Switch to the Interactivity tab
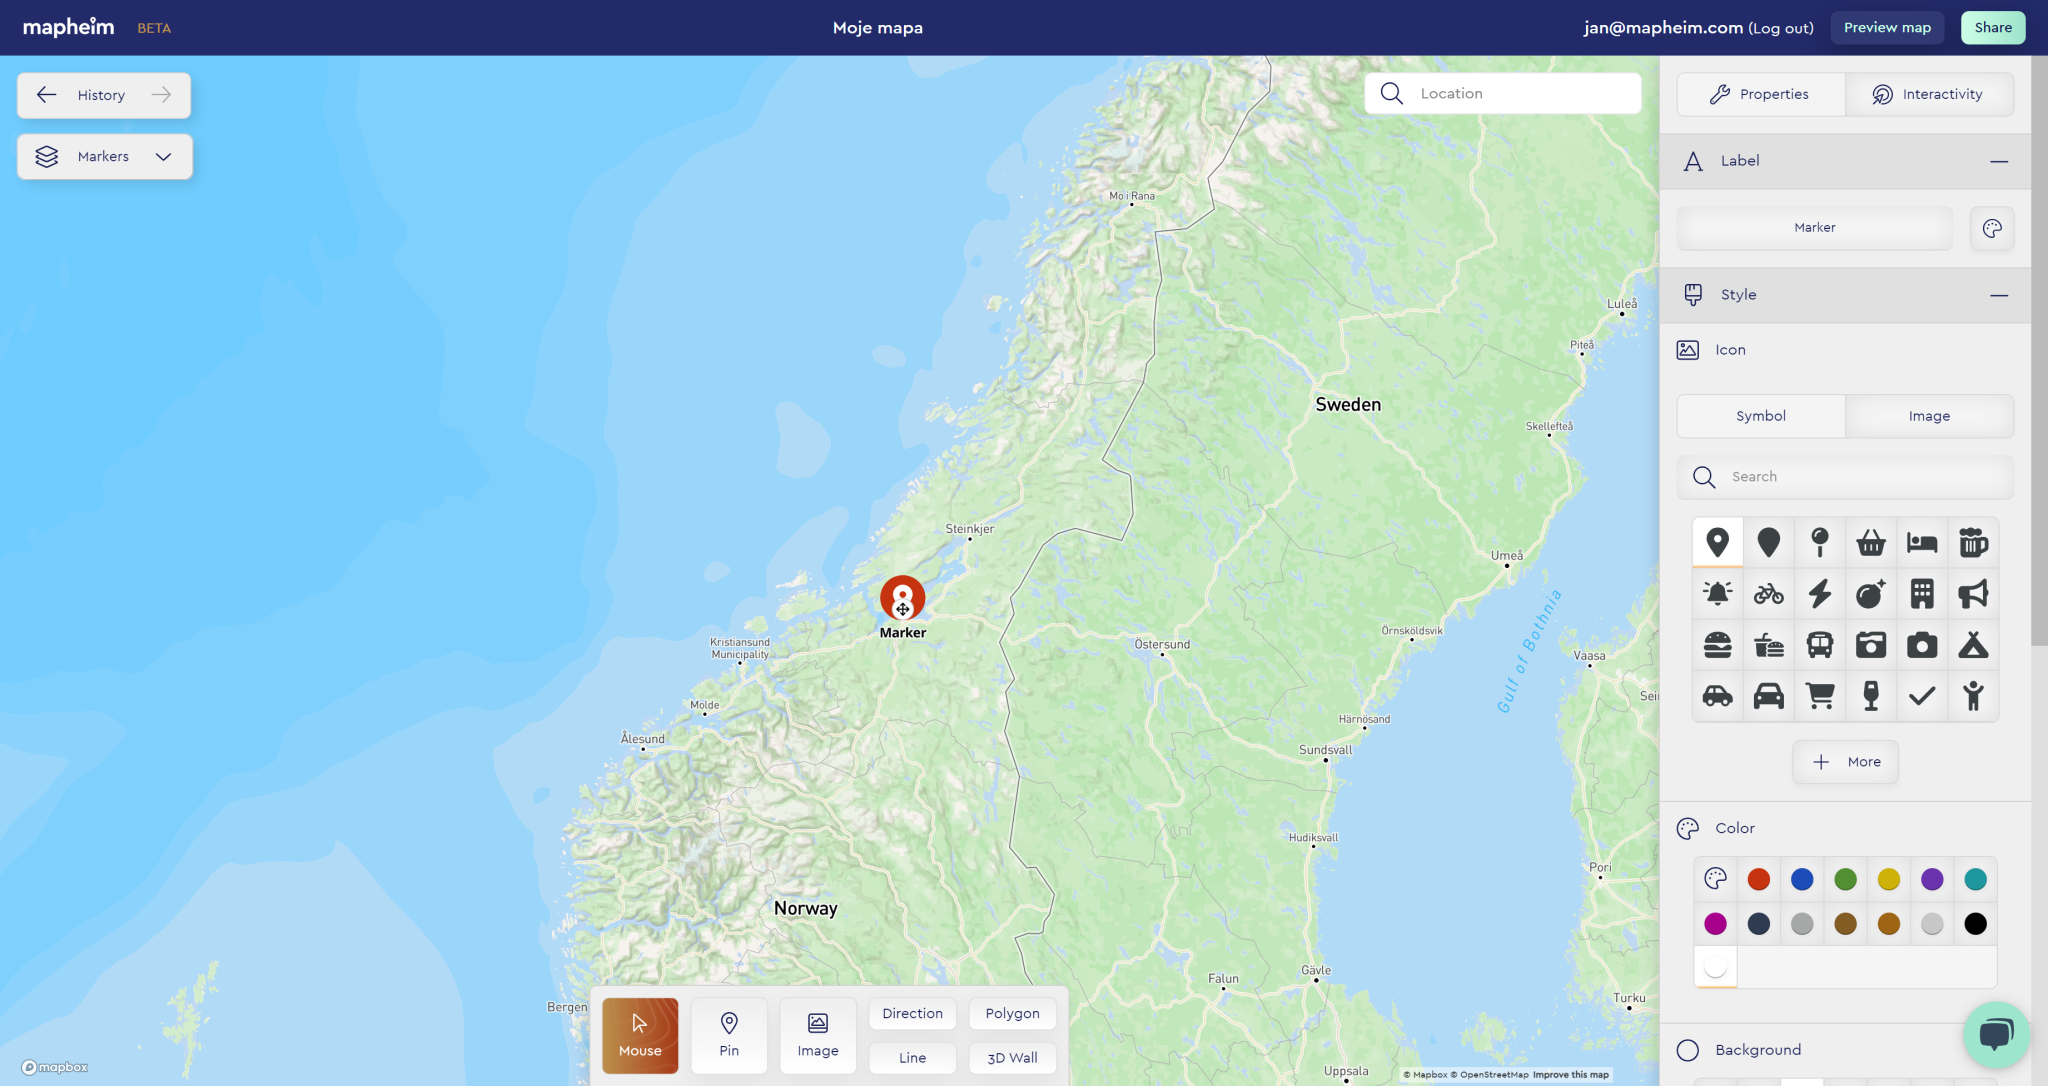 click(x=1929, y=95)
